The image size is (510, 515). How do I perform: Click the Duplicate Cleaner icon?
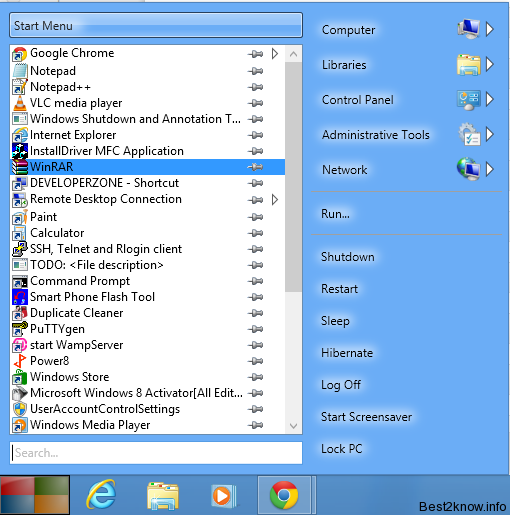[x=20, y=313]
